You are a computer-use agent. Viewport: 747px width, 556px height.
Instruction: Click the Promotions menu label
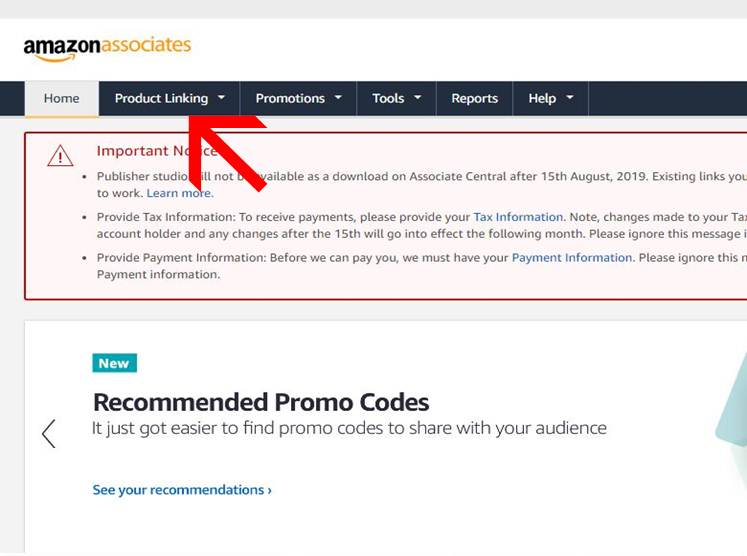coord(290,98)
